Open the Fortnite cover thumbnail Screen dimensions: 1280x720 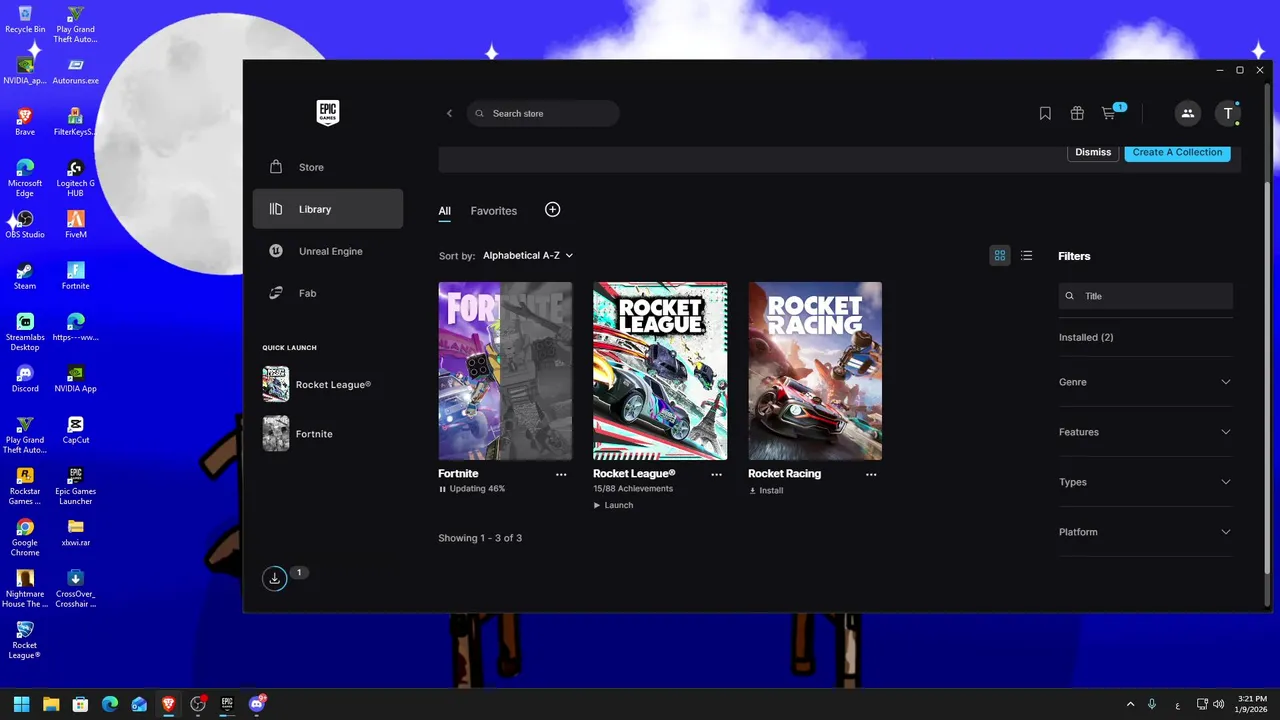tap(505, 371)
